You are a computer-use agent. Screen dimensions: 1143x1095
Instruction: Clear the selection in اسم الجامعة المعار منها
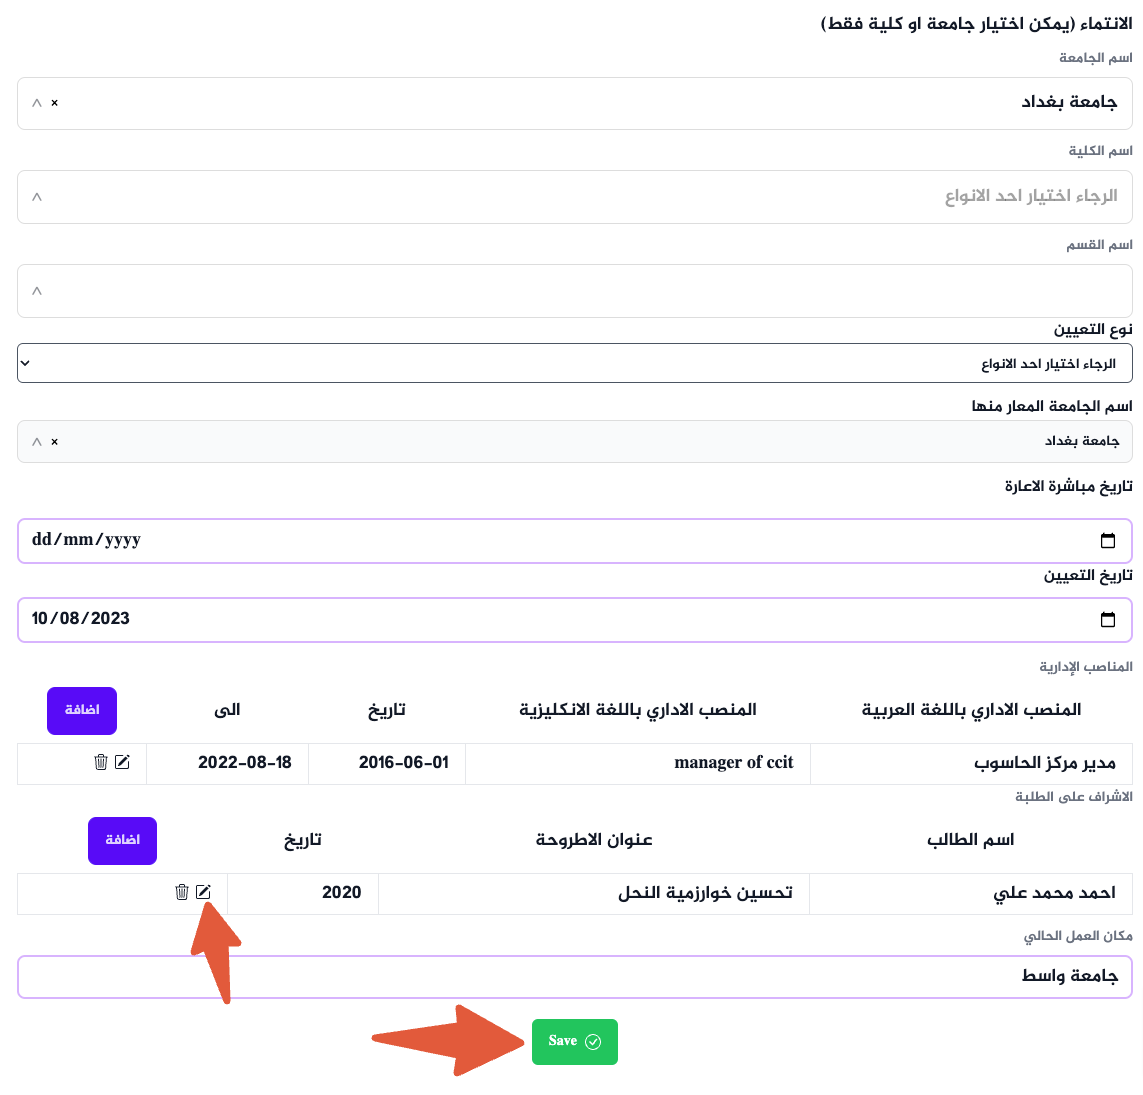55,441
